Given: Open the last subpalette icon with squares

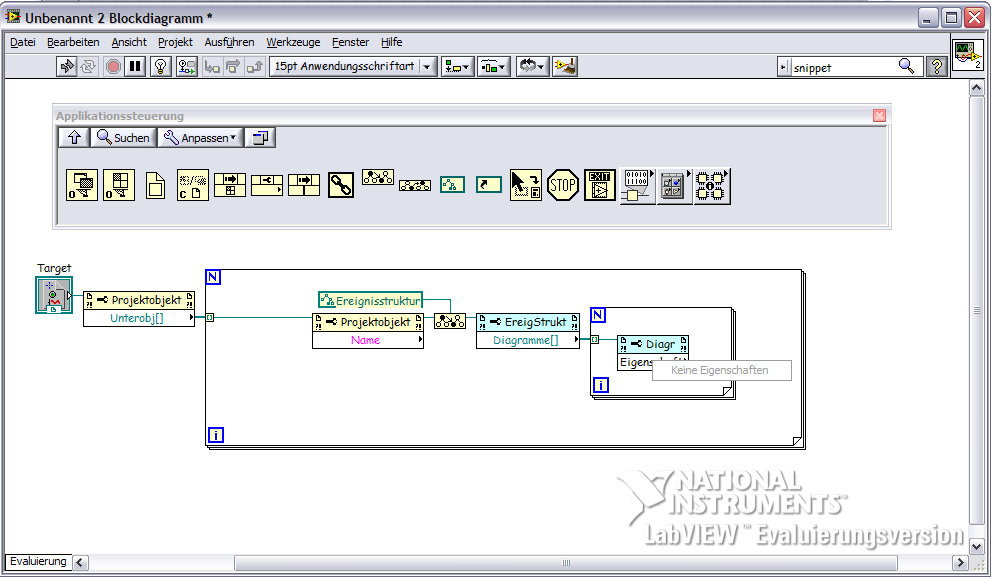Looking at the screenshot, I should (711, 186).
